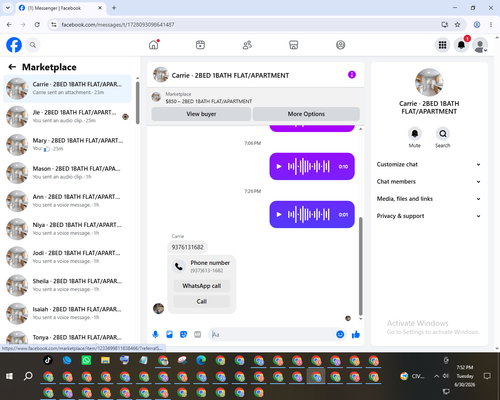The height and width of the screenshot is (400, 500).
Task: Open the Facebook menu grid icon
Action: point(442,45)
